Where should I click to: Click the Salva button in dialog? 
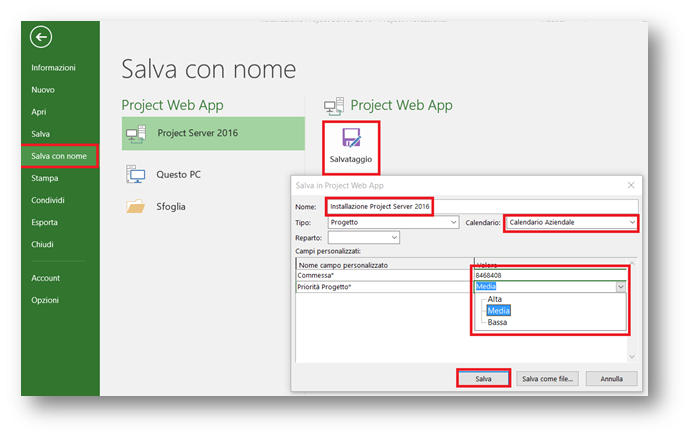pyautogui.click(x=483, y=379)
